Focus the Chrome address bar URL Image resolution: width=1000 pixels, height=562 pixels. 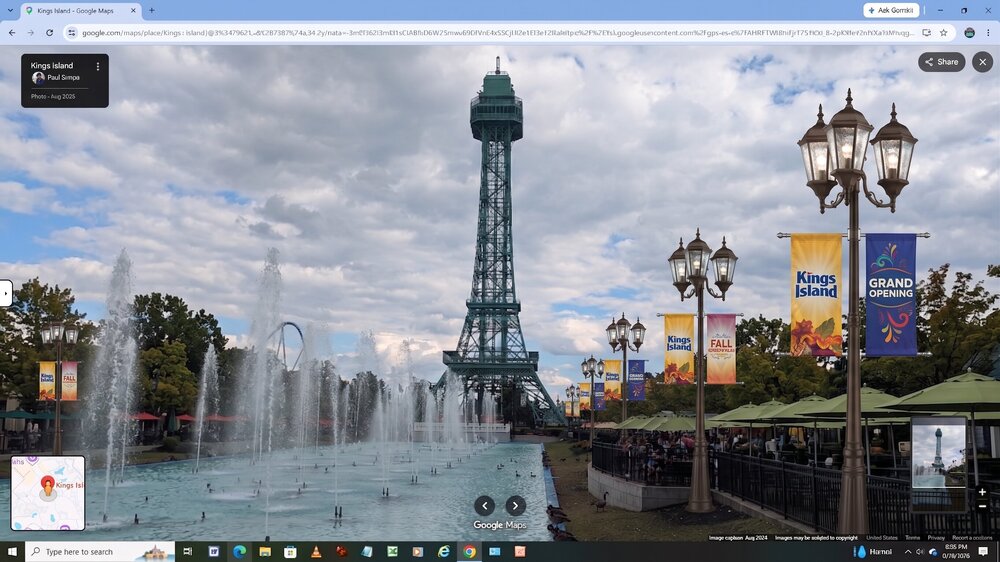[x=497, y=33]
